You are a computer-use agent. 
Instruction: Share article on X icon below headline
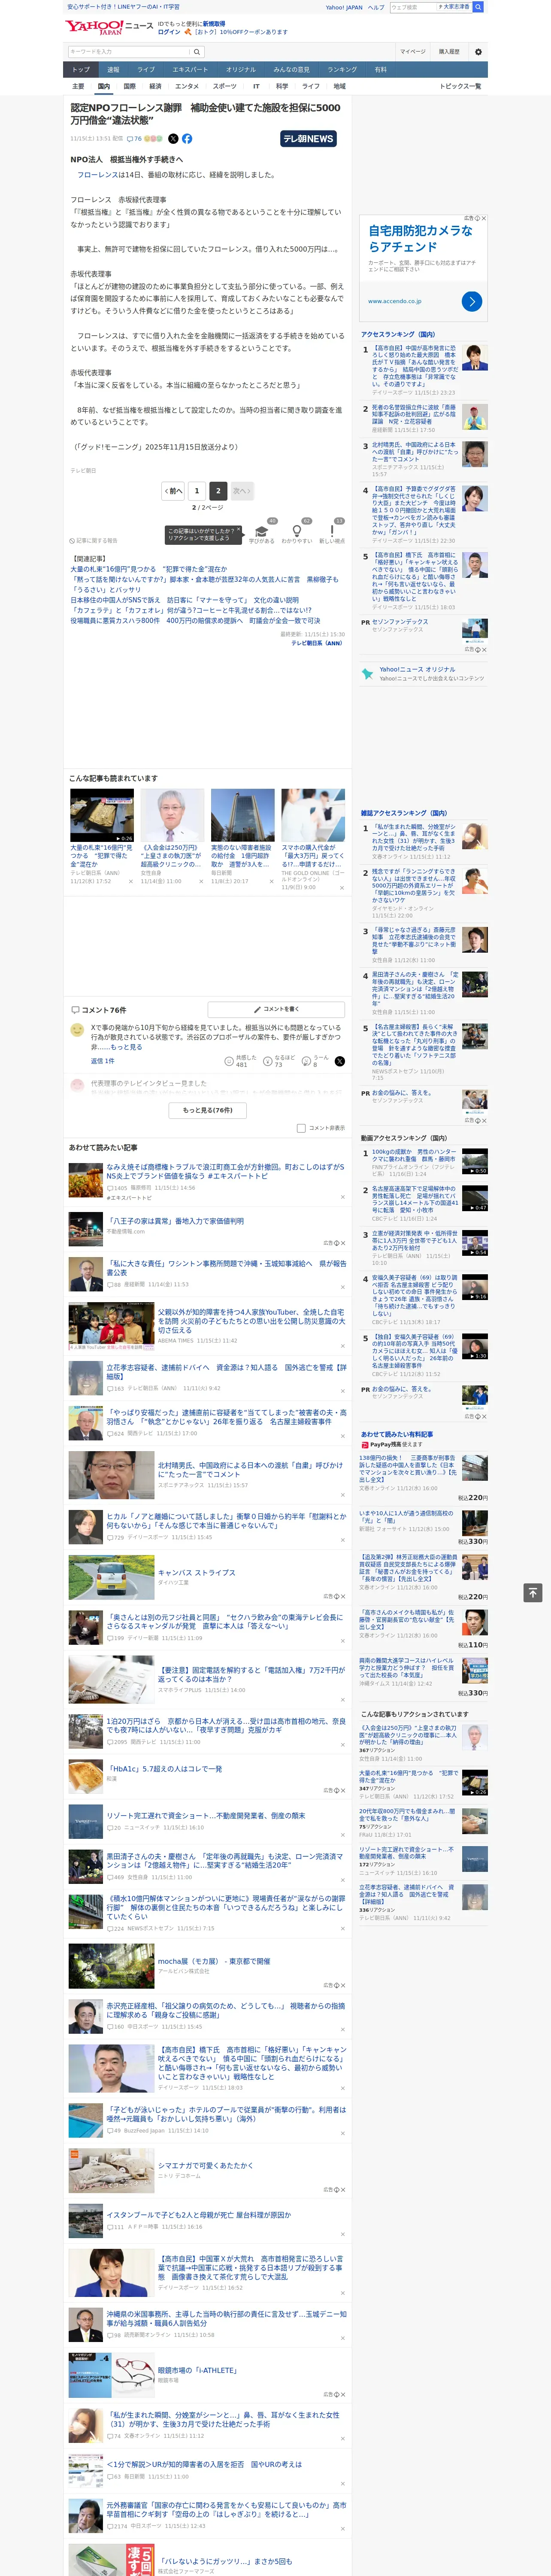pyautogui.click(x=173, y=139)
